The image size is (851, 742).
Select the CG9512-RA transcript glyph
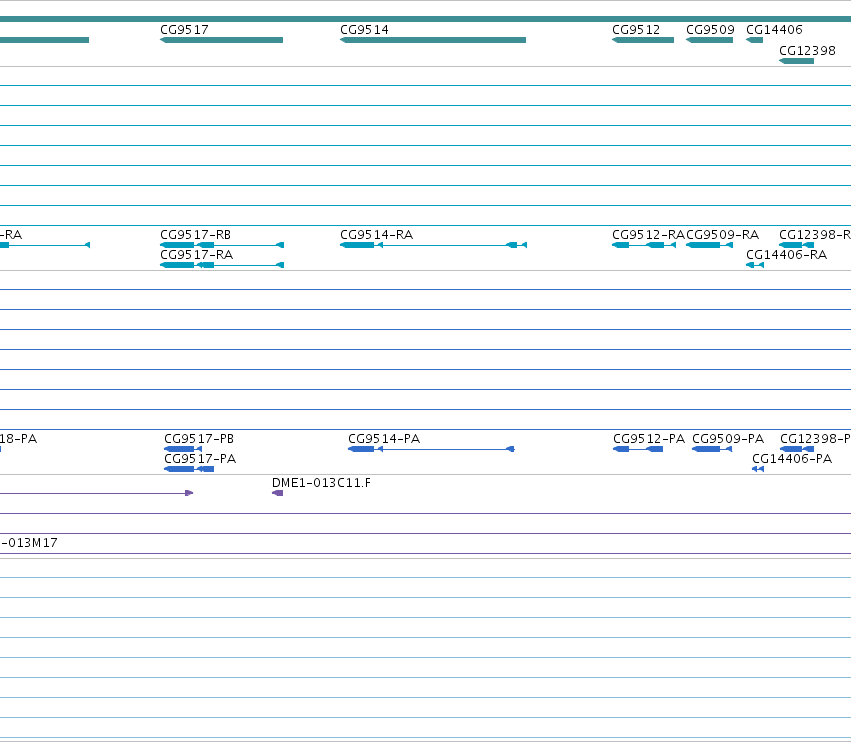(x=644, y=245)
